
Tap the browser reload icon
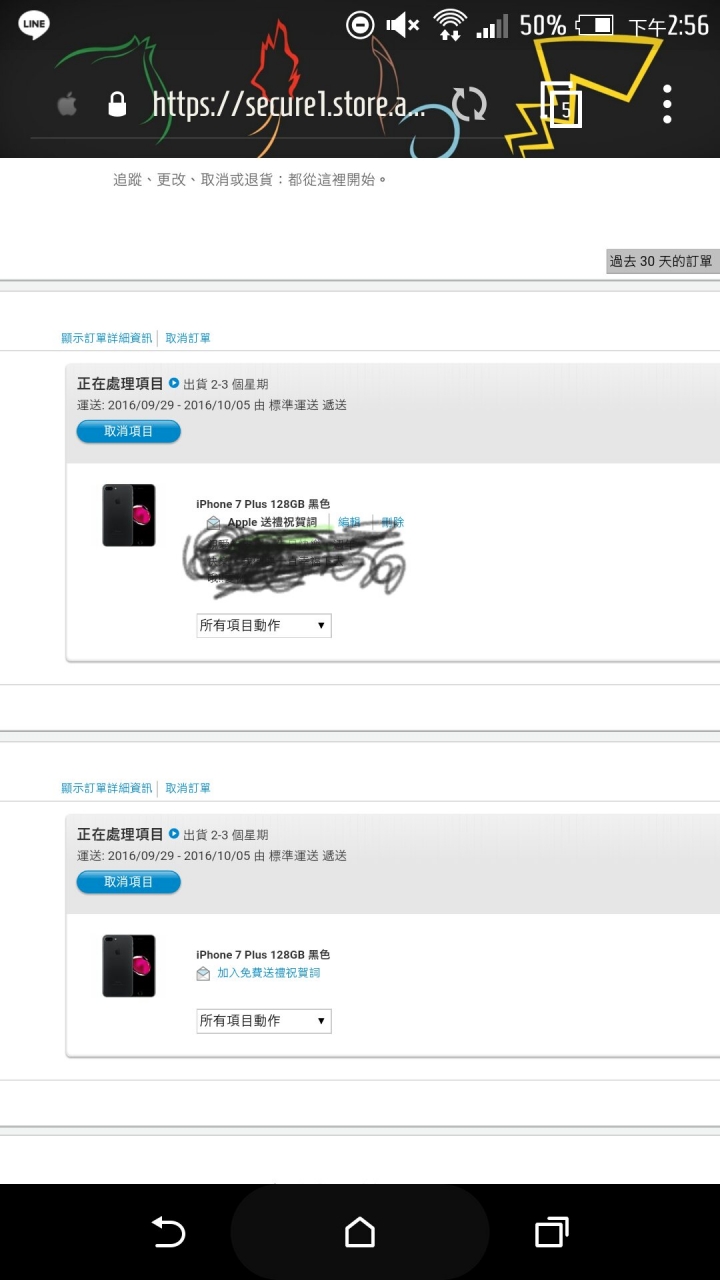click(469, 104)
